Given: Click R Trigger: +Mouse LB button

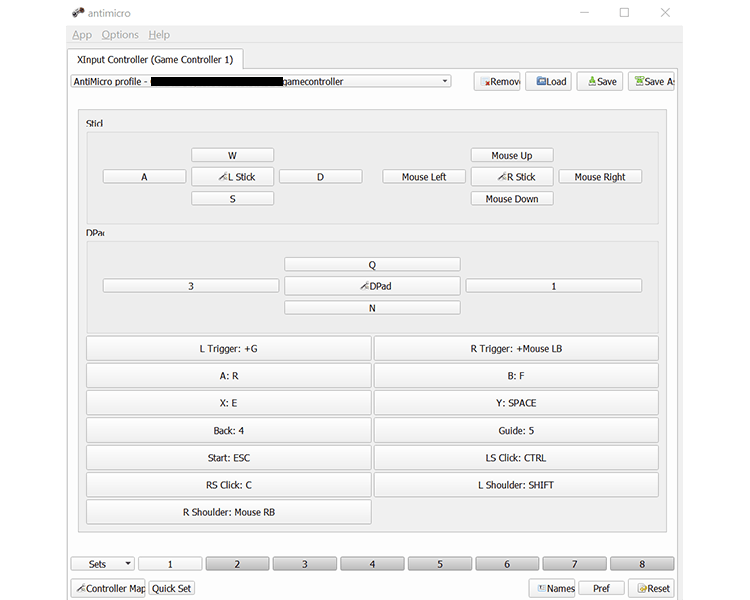Looking at the screenshot, I should pyautogui.click(x=516, y=348).
